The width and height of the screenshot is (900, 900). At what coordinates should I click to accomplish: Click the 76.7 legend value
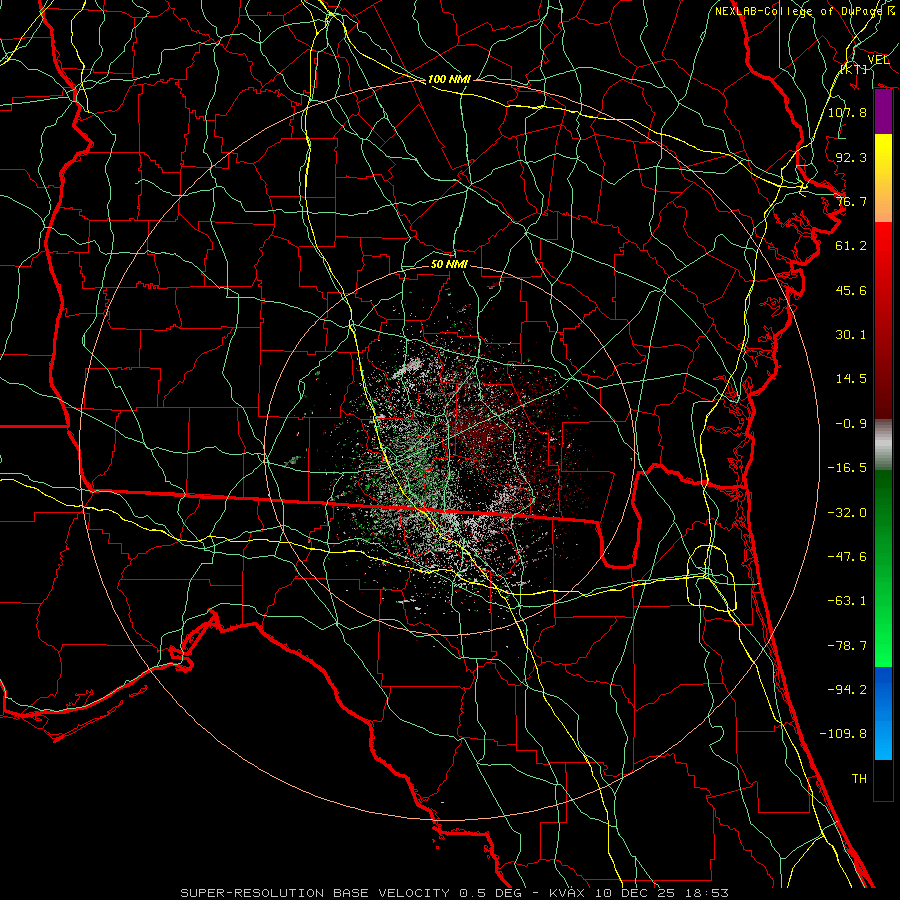point(851,201)
